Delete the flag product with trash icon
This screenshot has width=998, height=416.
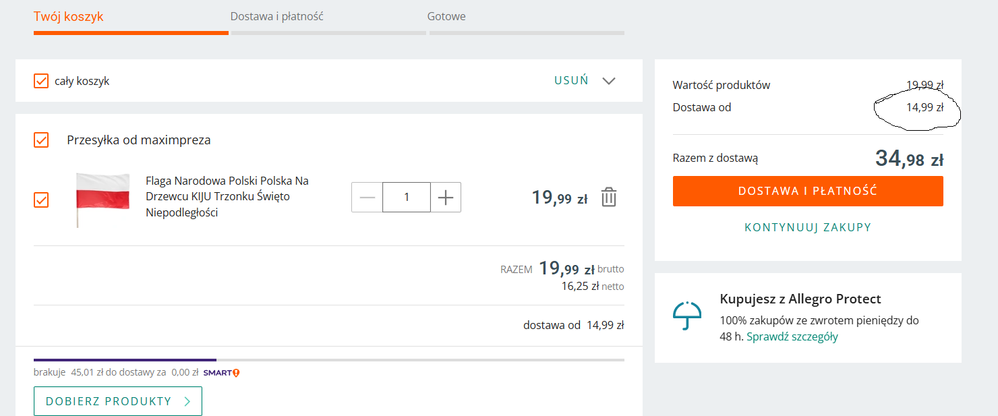point(608,197)
